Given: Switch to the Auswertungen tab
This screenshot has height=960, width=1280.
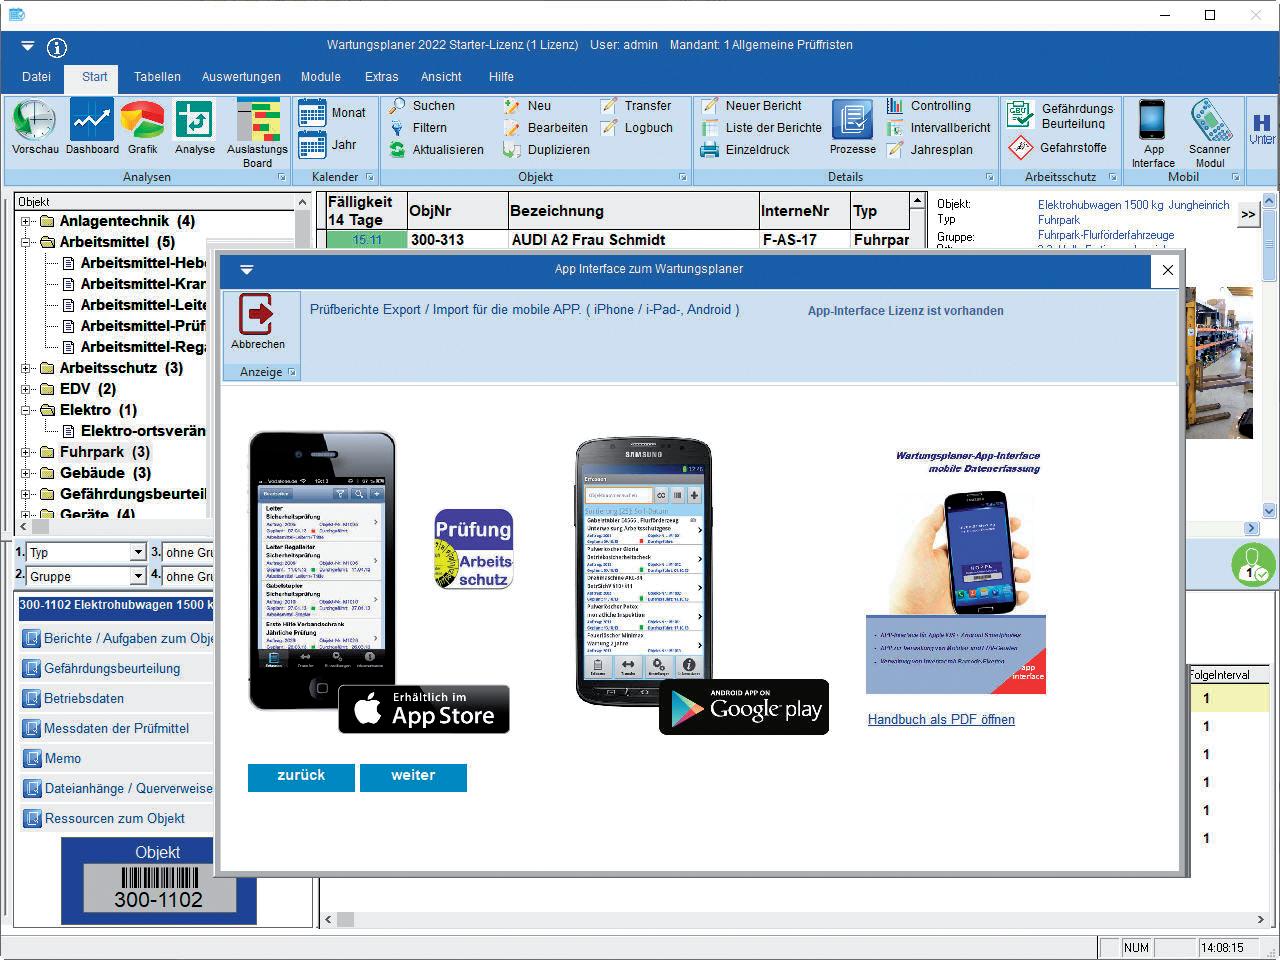Looking at the screenshot, I should click(241, 77).
